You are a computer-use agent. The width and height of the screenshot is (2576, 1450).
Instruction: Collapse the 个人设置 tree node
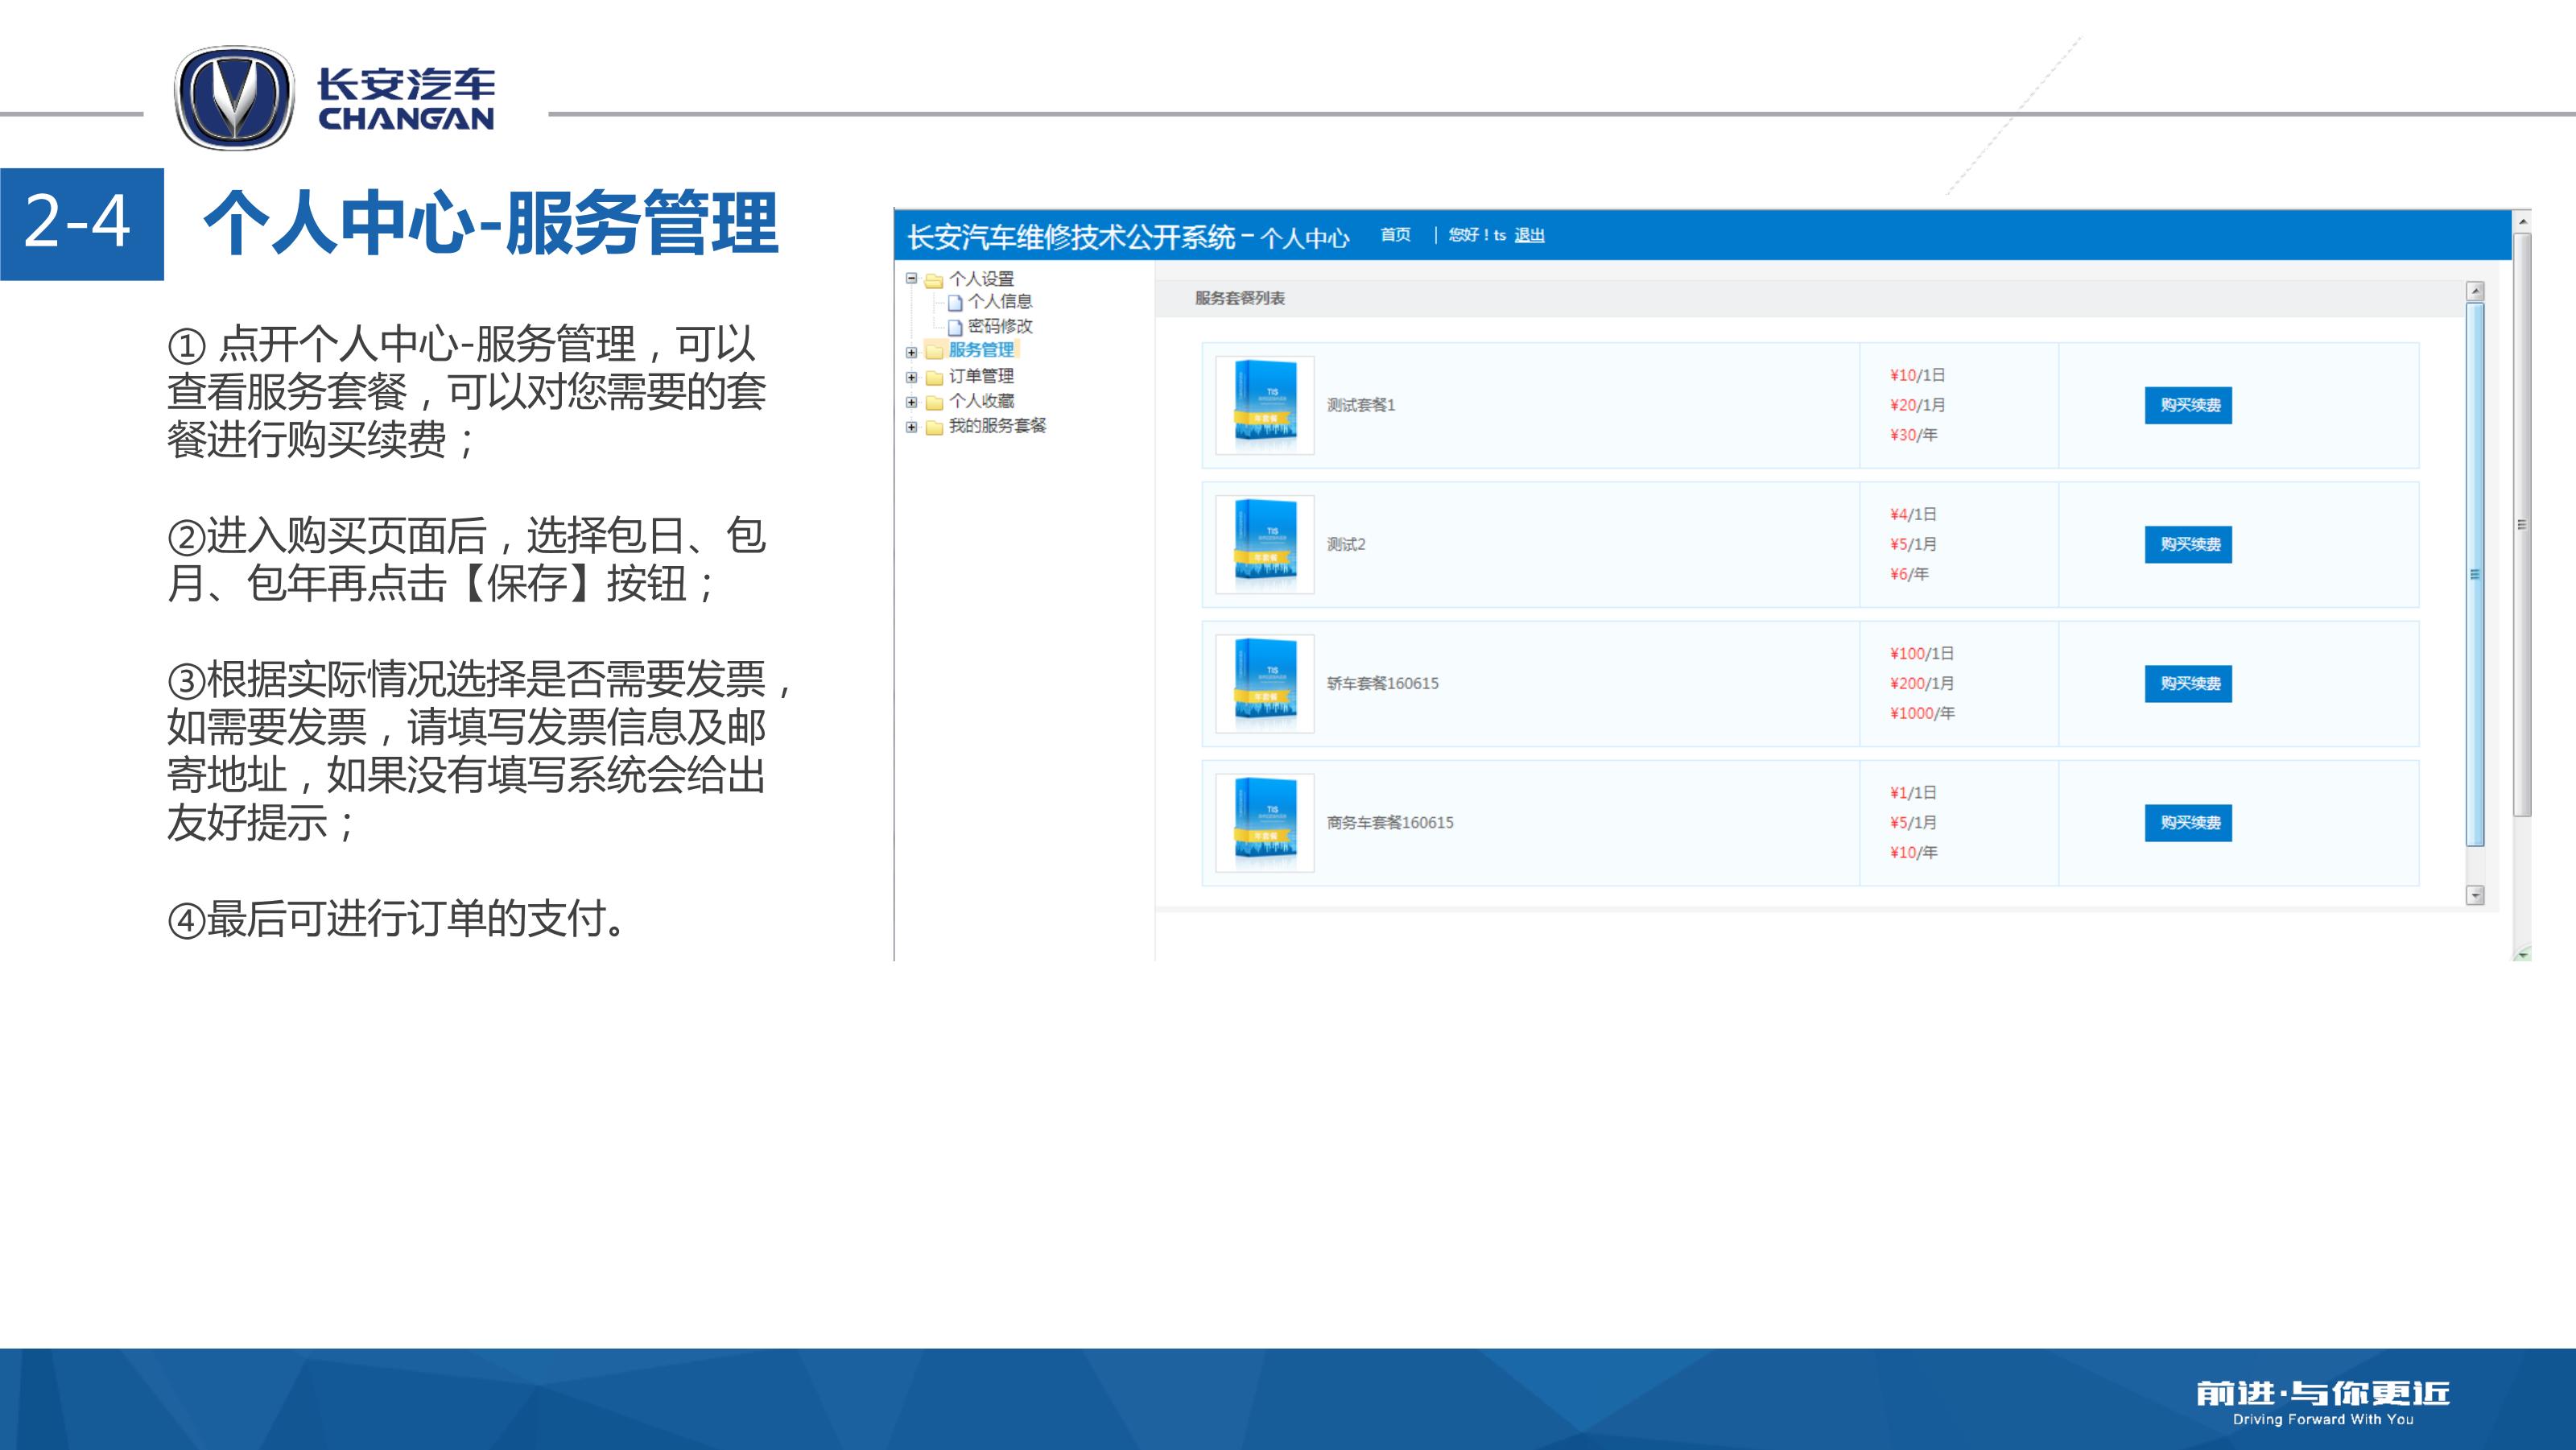click(x=911, y=278)
